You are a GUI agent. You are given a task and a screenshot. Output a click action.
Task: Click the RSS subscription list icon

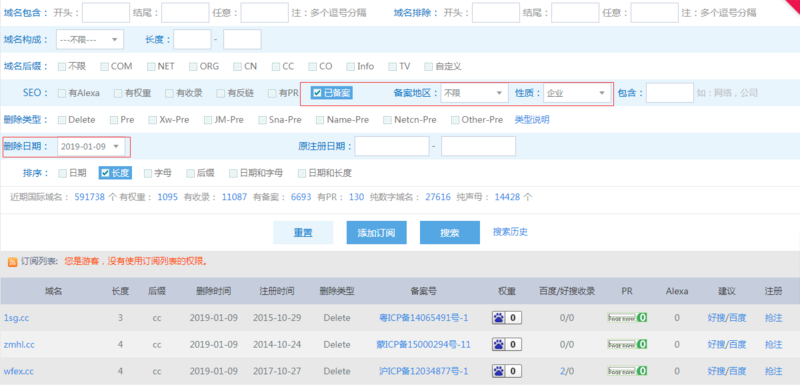click(x=12, y=262)
